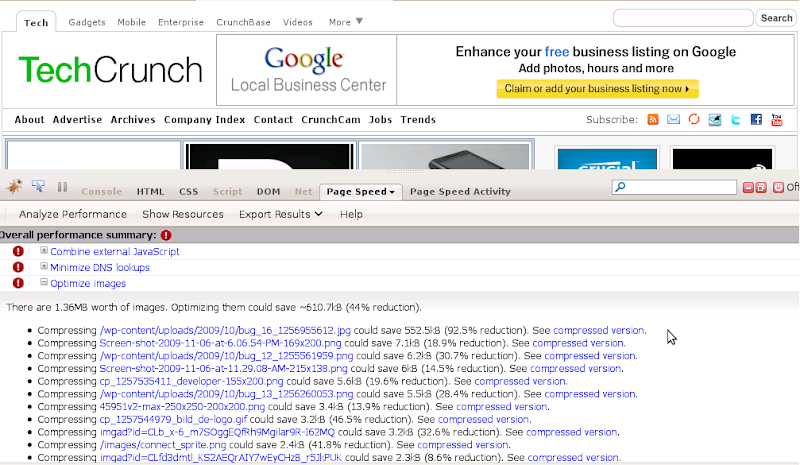Open the About page link
Image resolution: width=800 pixels, height=465 pixels.
29,119
